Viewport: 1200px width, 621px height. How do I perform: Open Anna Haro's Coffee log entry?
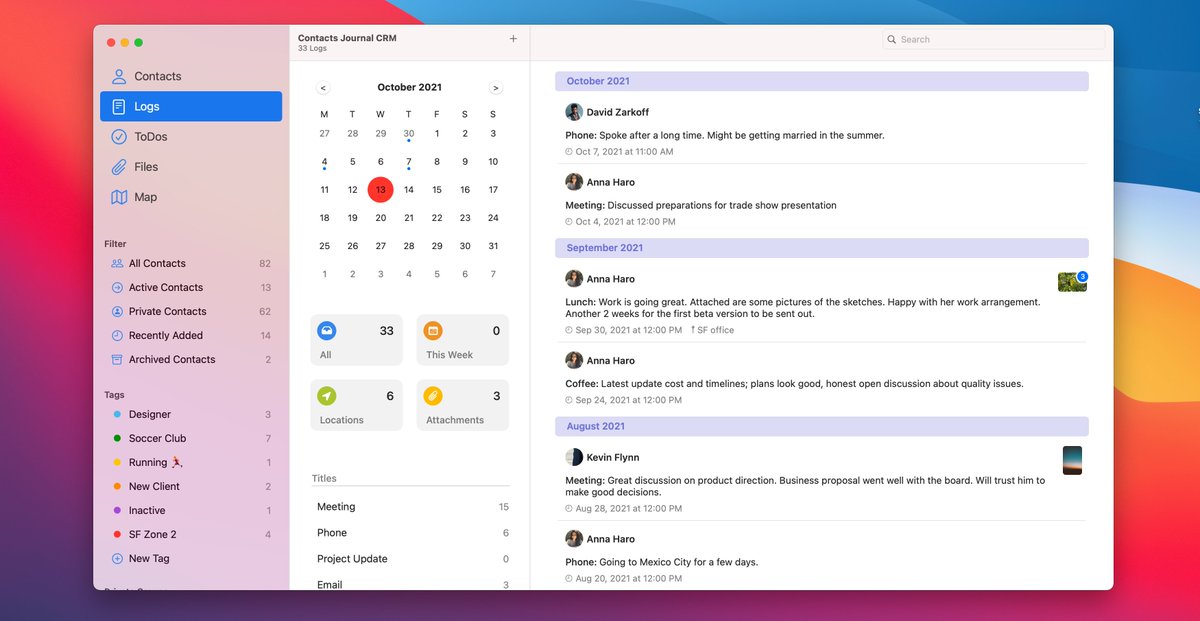point(821,378)
